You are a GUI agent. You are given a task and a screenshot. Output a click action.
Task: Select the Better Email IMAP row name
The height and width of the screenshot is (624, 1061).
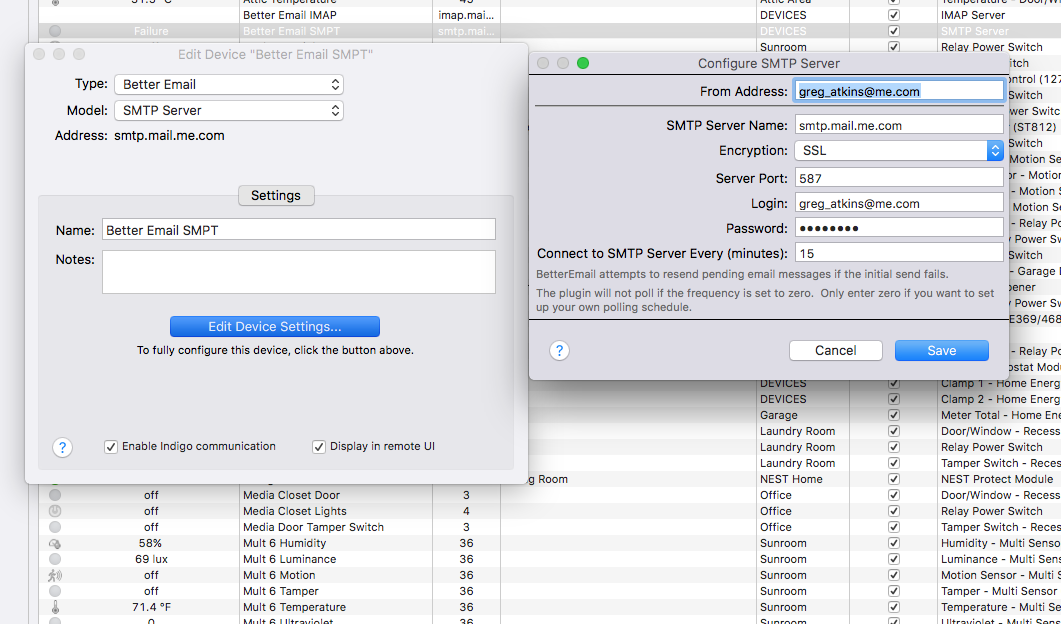(x=290, y=15)
